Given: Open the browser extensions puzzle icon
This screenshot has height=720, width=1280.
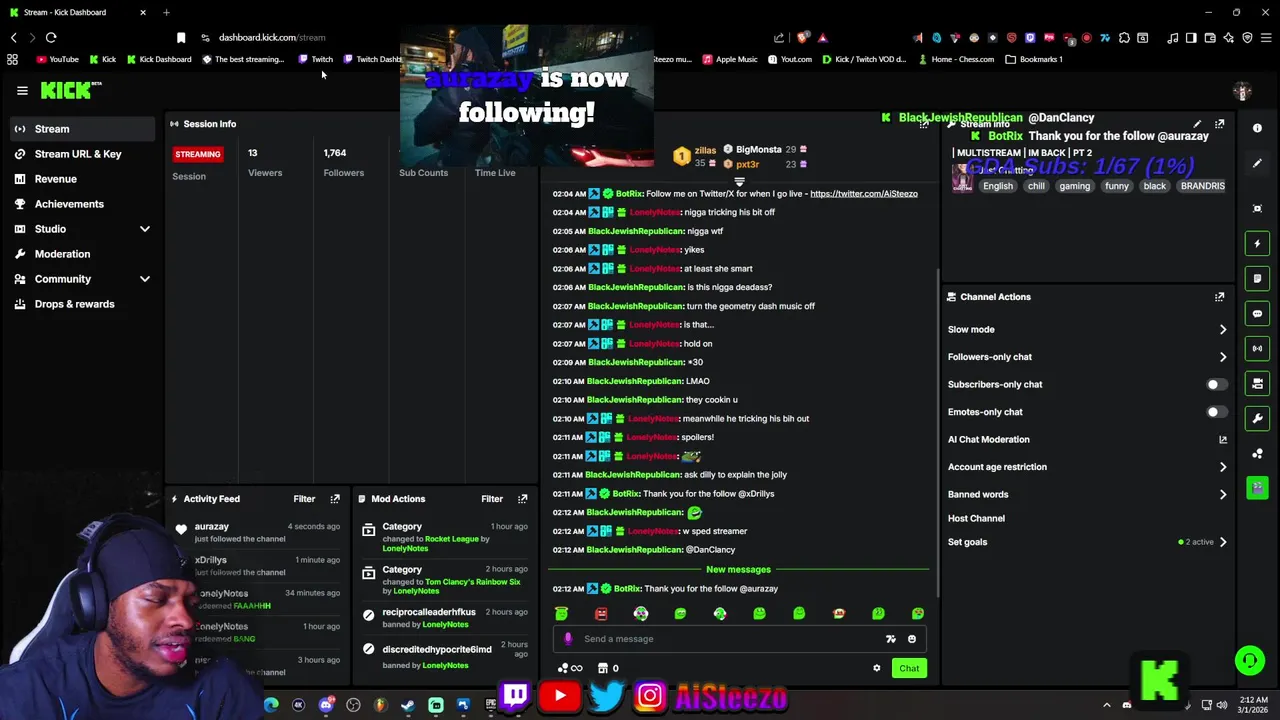Looking at the screenshot, I should (x=1124, y=38).
